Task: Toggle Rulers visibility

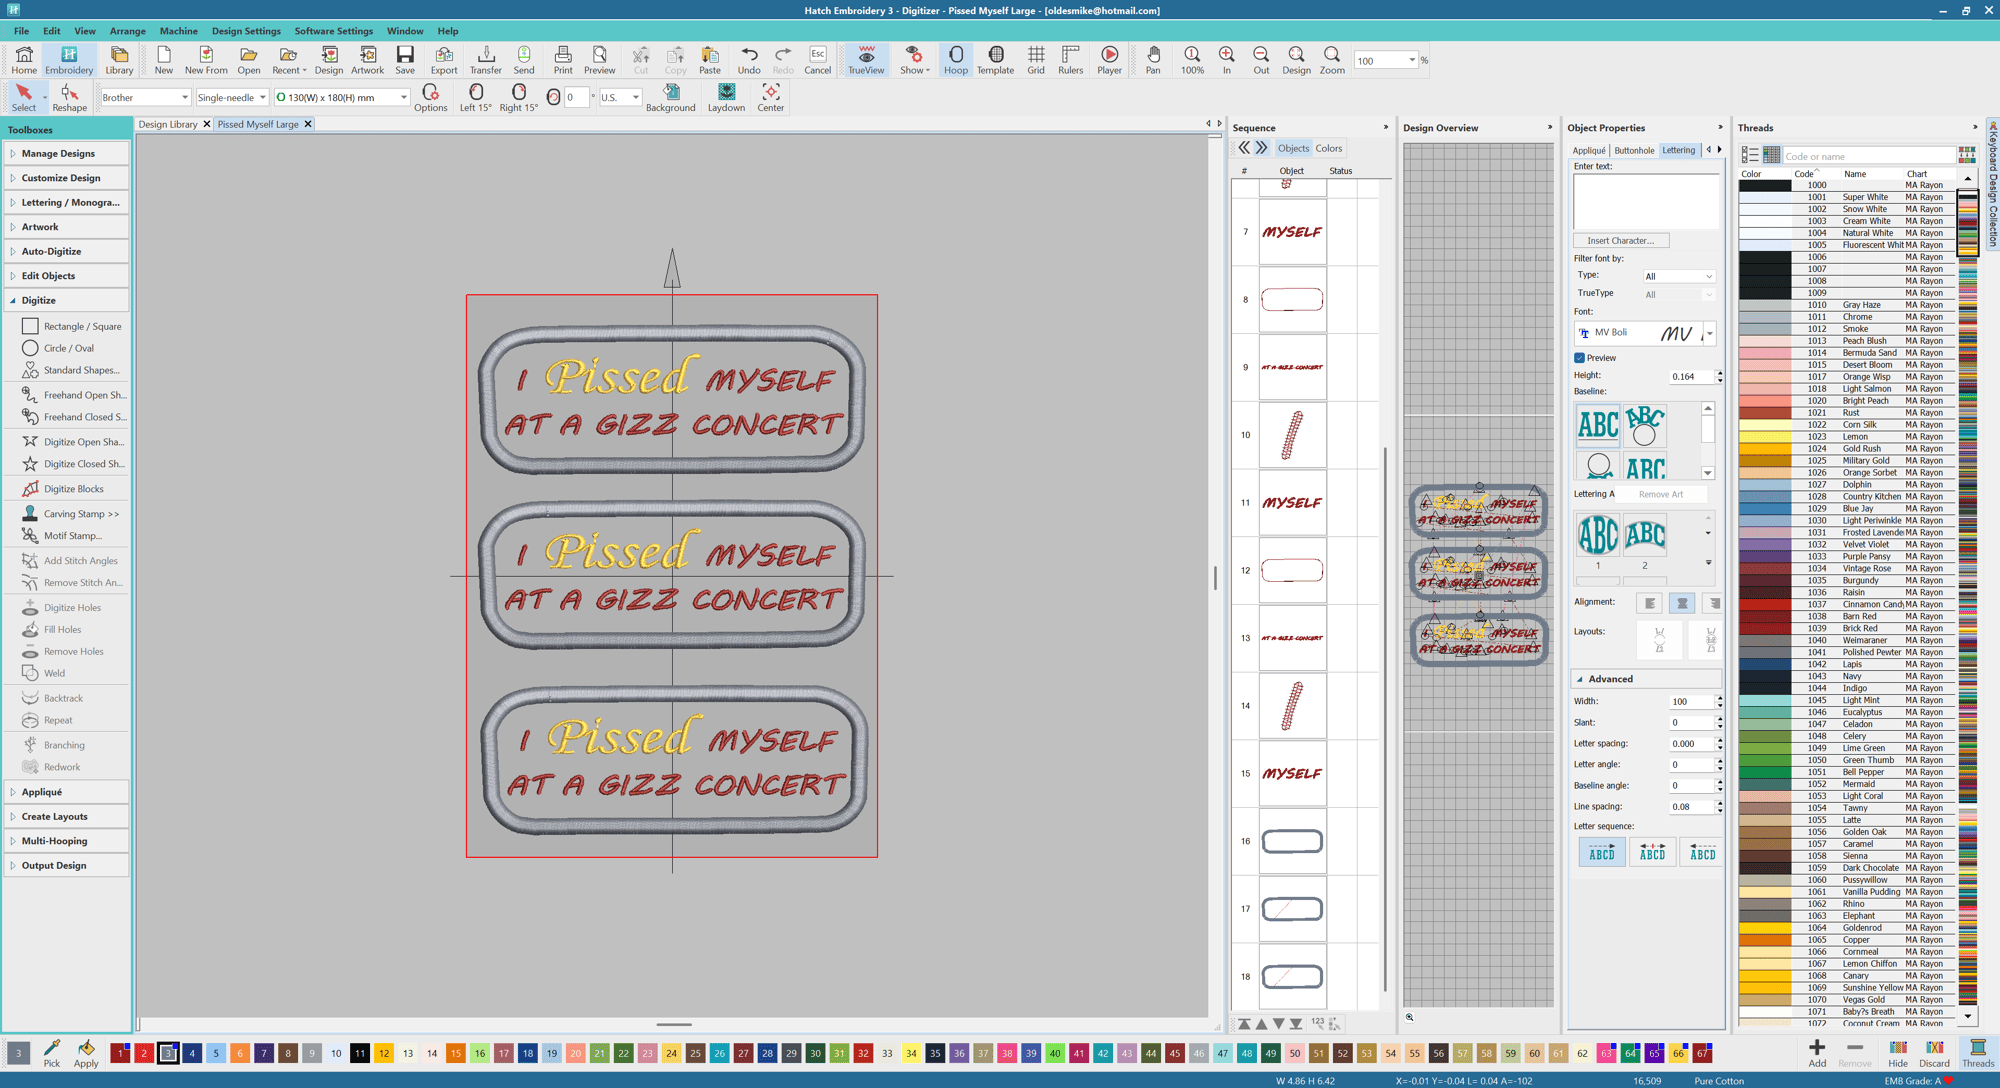Action: click(1070, 59)
